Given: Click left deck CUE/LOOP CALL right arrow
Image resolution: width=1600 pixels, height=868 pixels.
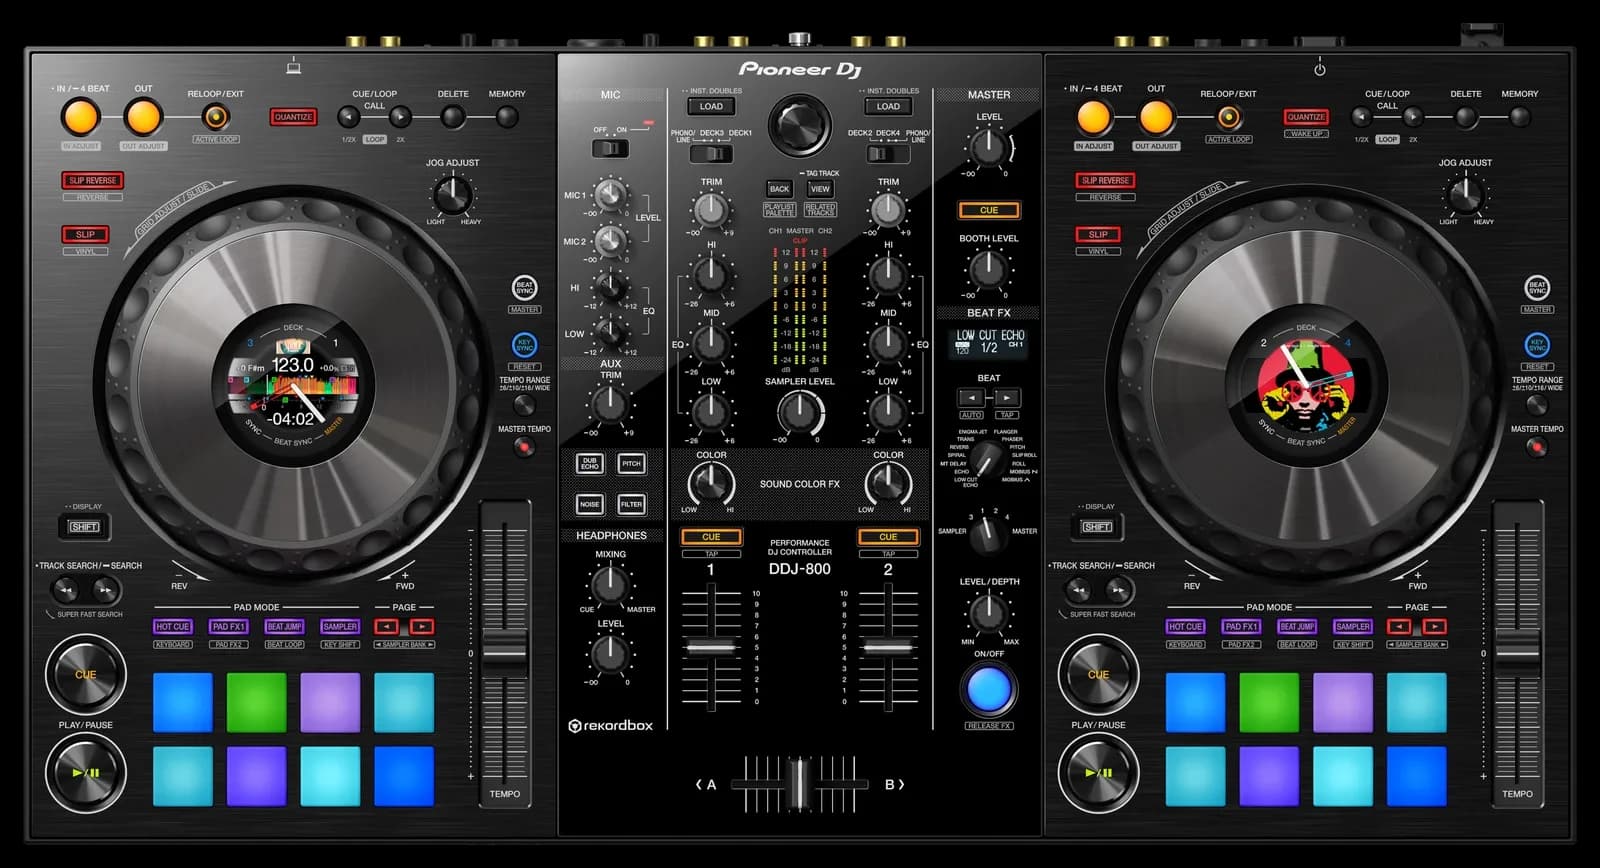Looking at the screenshot, I should click(400, 117).
